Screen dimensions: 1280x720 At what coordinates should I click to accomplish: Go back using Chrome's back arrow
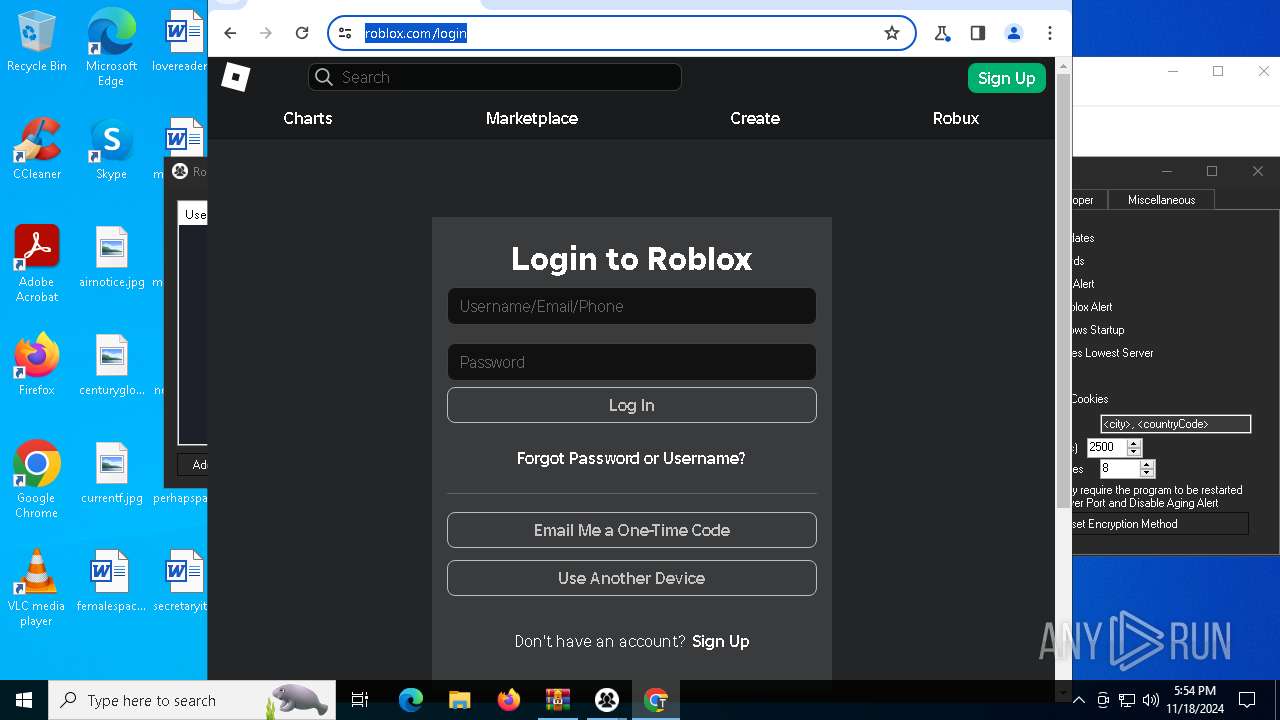(x=230, y=33)
